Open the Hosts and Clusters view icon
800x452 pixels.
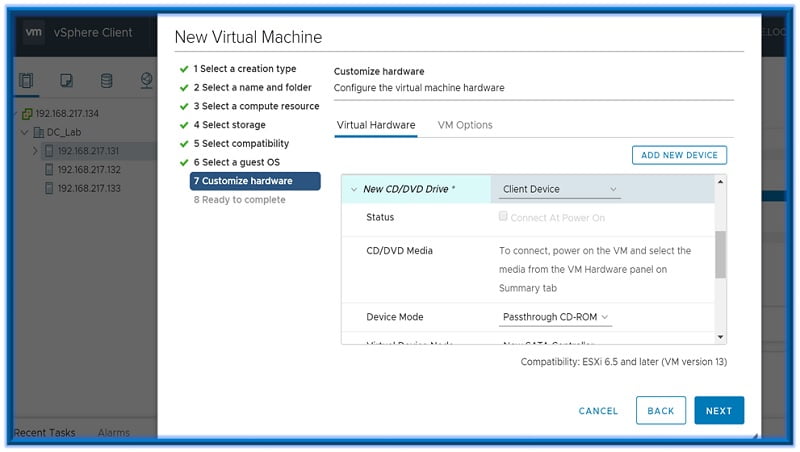point(27,80)
